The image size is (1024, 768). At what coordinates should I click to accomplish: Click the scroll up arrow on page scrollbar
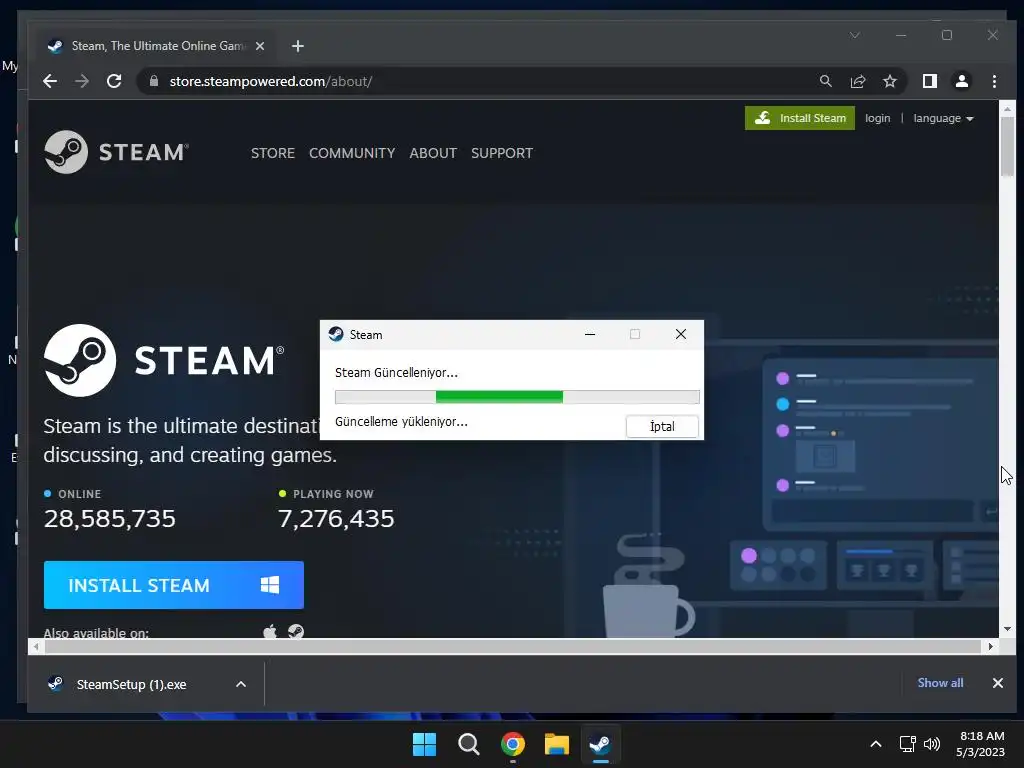1007,108
